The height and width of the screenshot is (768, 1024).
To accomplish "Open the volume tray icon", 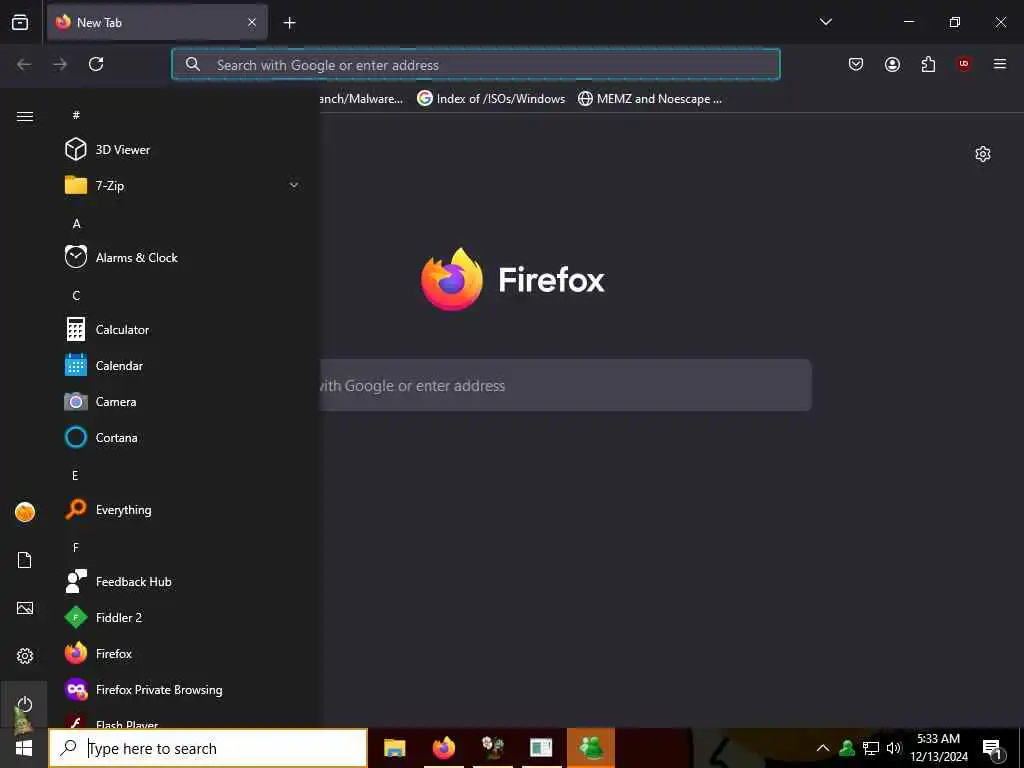I will coord(894,748).
